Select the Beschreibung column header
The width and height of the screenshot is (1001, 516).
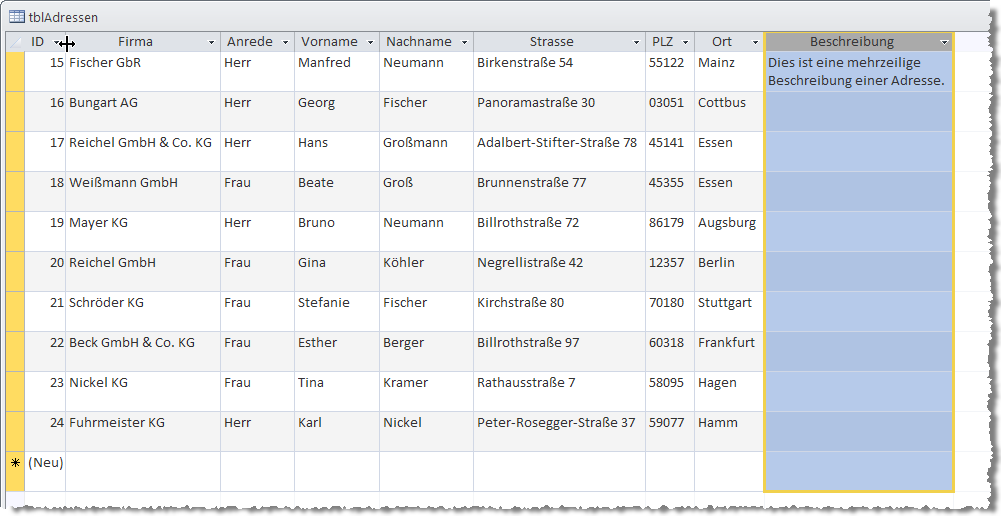(851, 42)
